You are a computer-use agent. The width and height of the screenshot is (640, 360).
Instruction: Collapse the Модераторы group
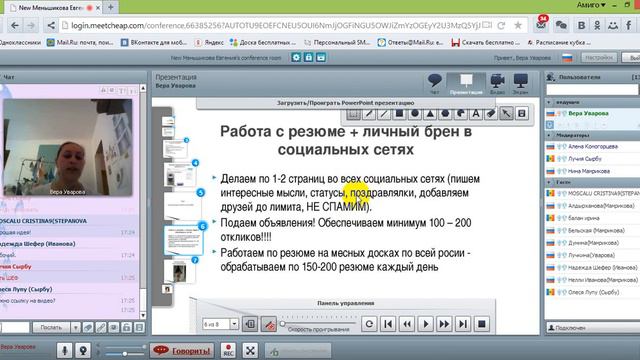point(549,135)
